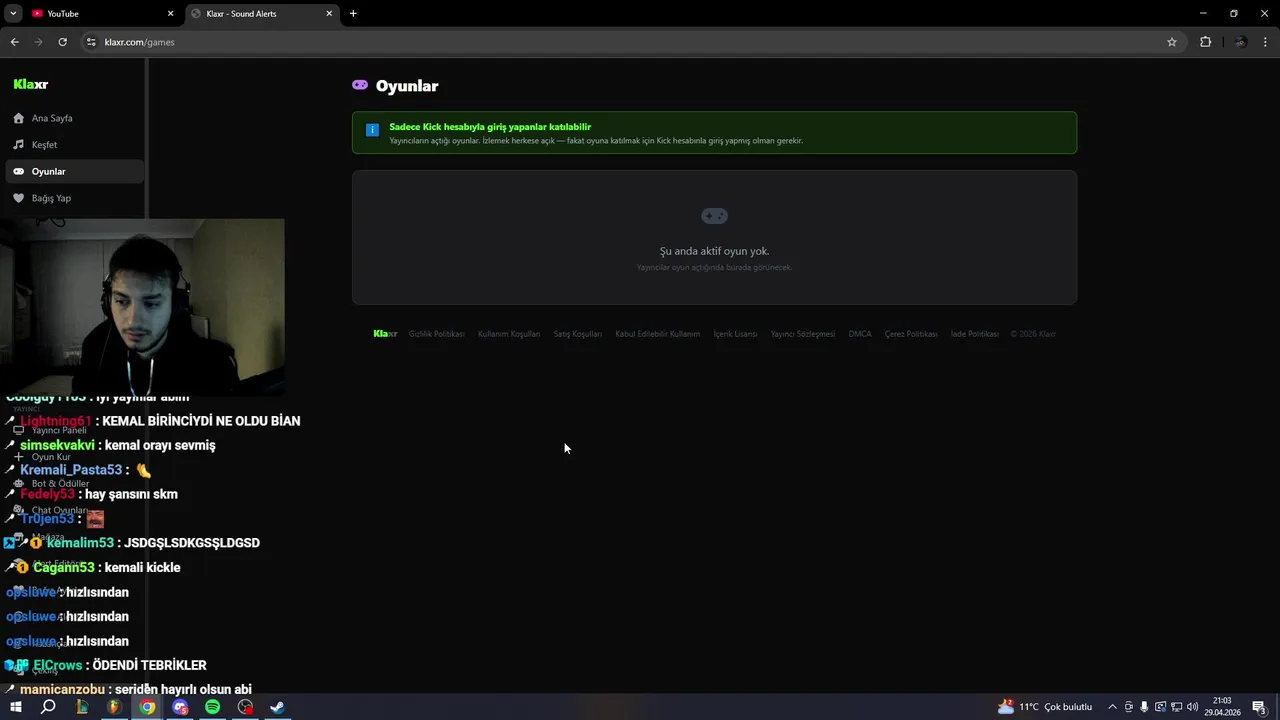Select Oyunlar menu item label

tap(48, 172)
